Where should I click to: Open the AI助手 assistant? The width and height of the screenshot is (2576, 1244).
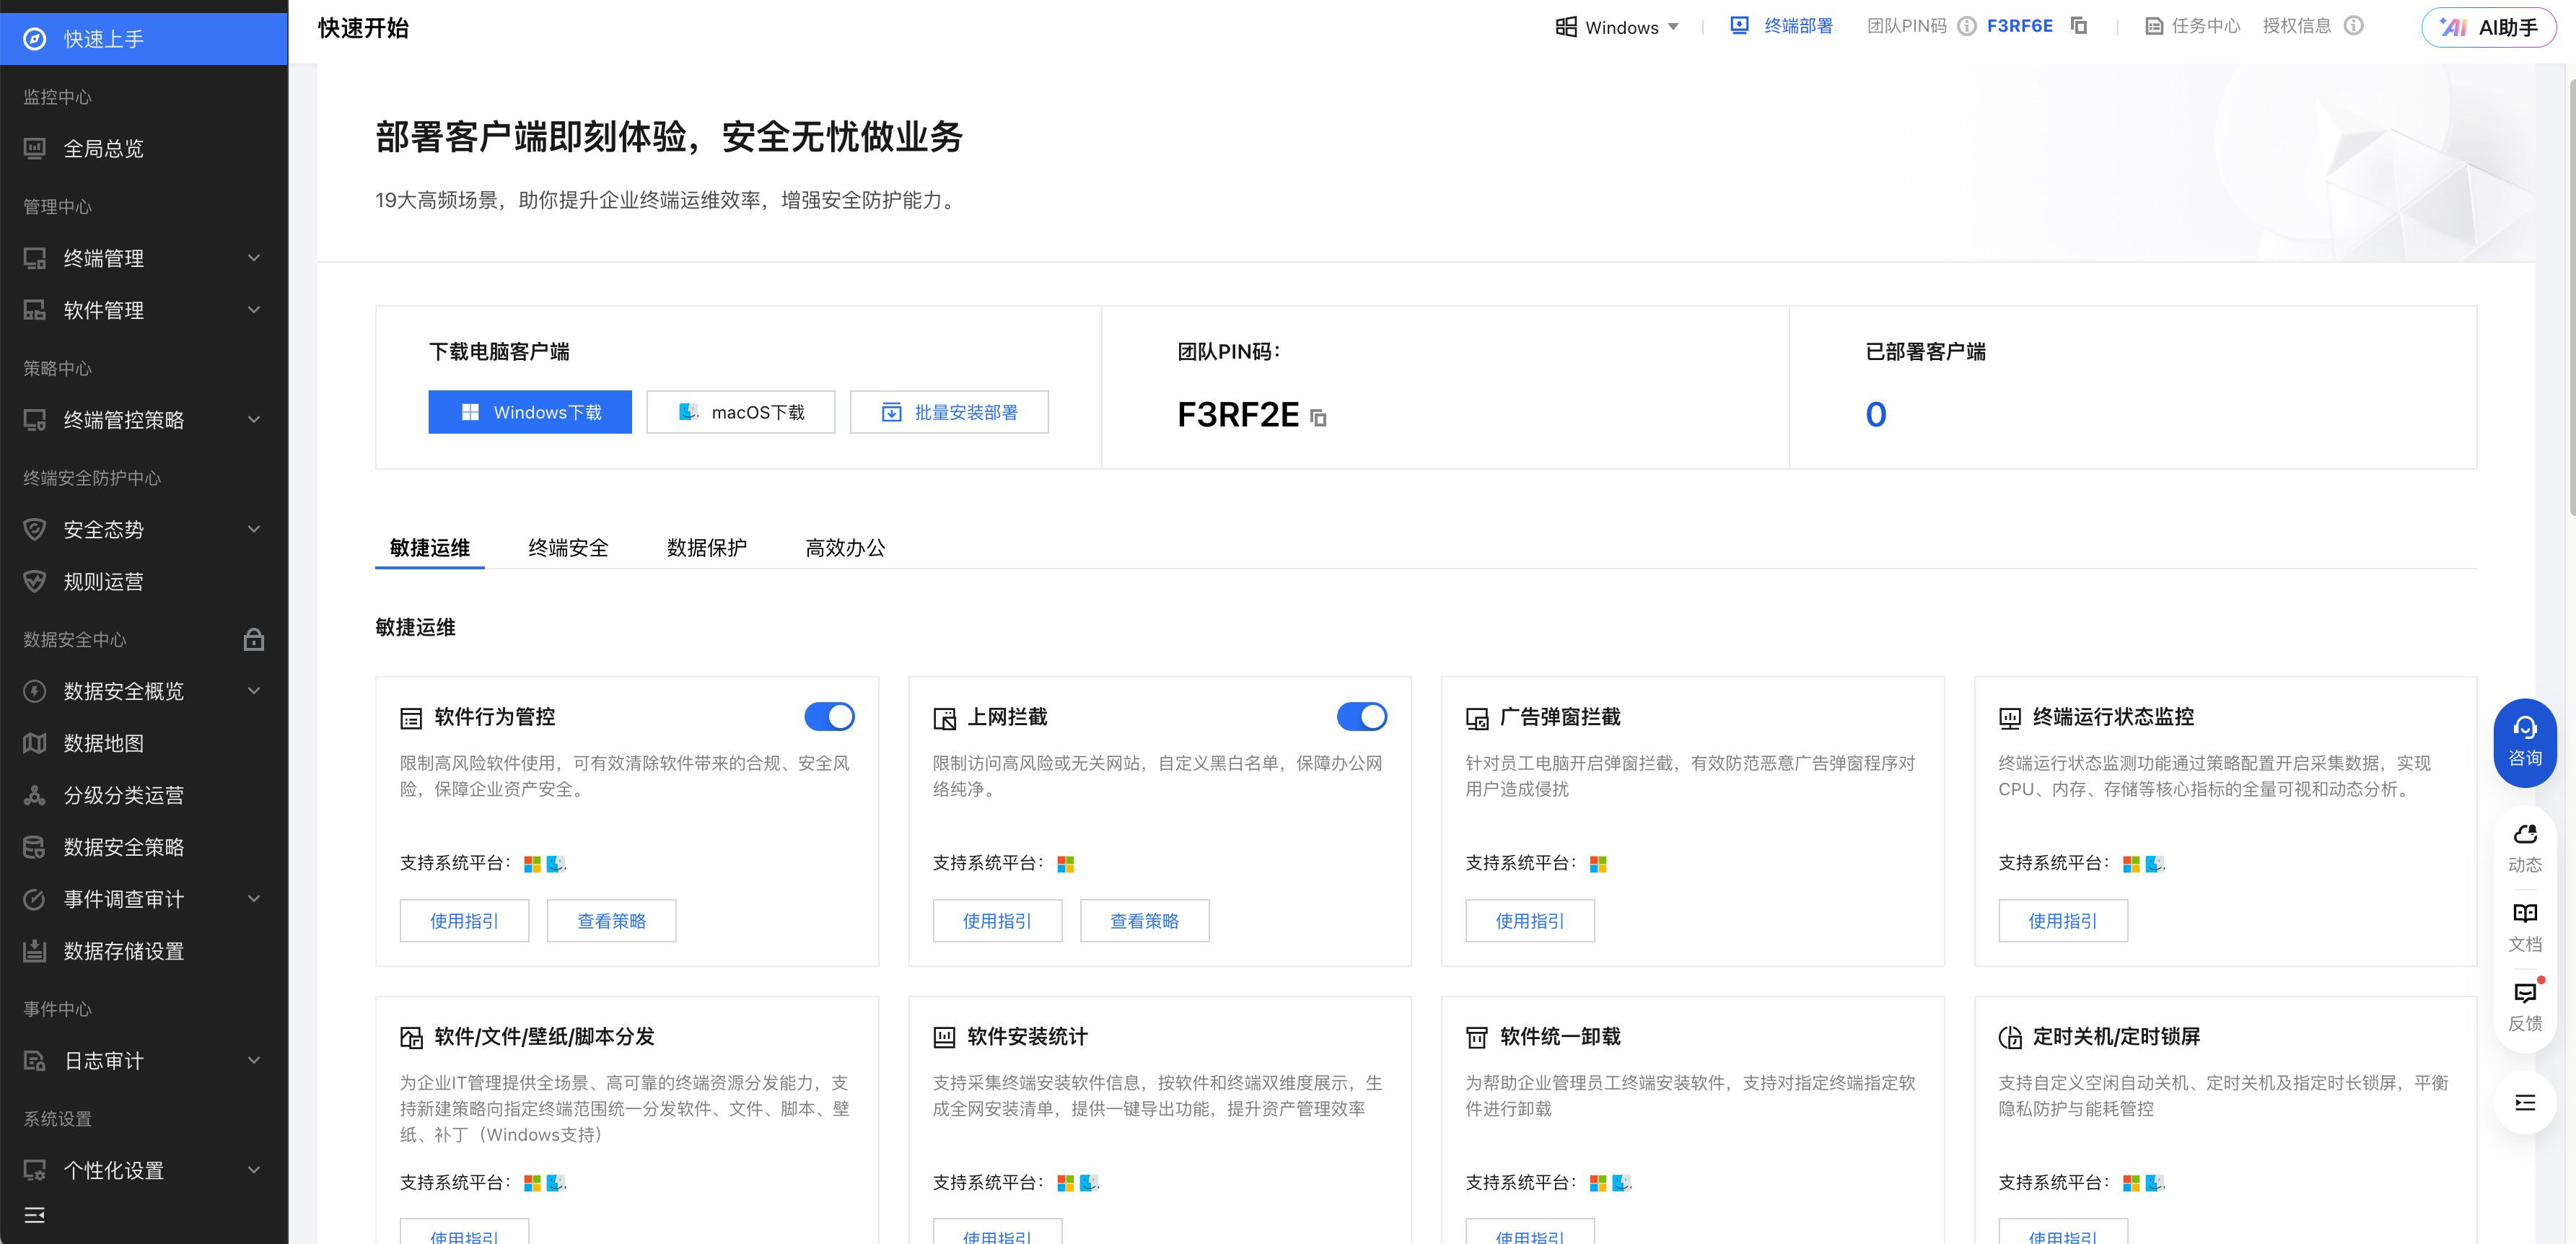pos(2489,27)
